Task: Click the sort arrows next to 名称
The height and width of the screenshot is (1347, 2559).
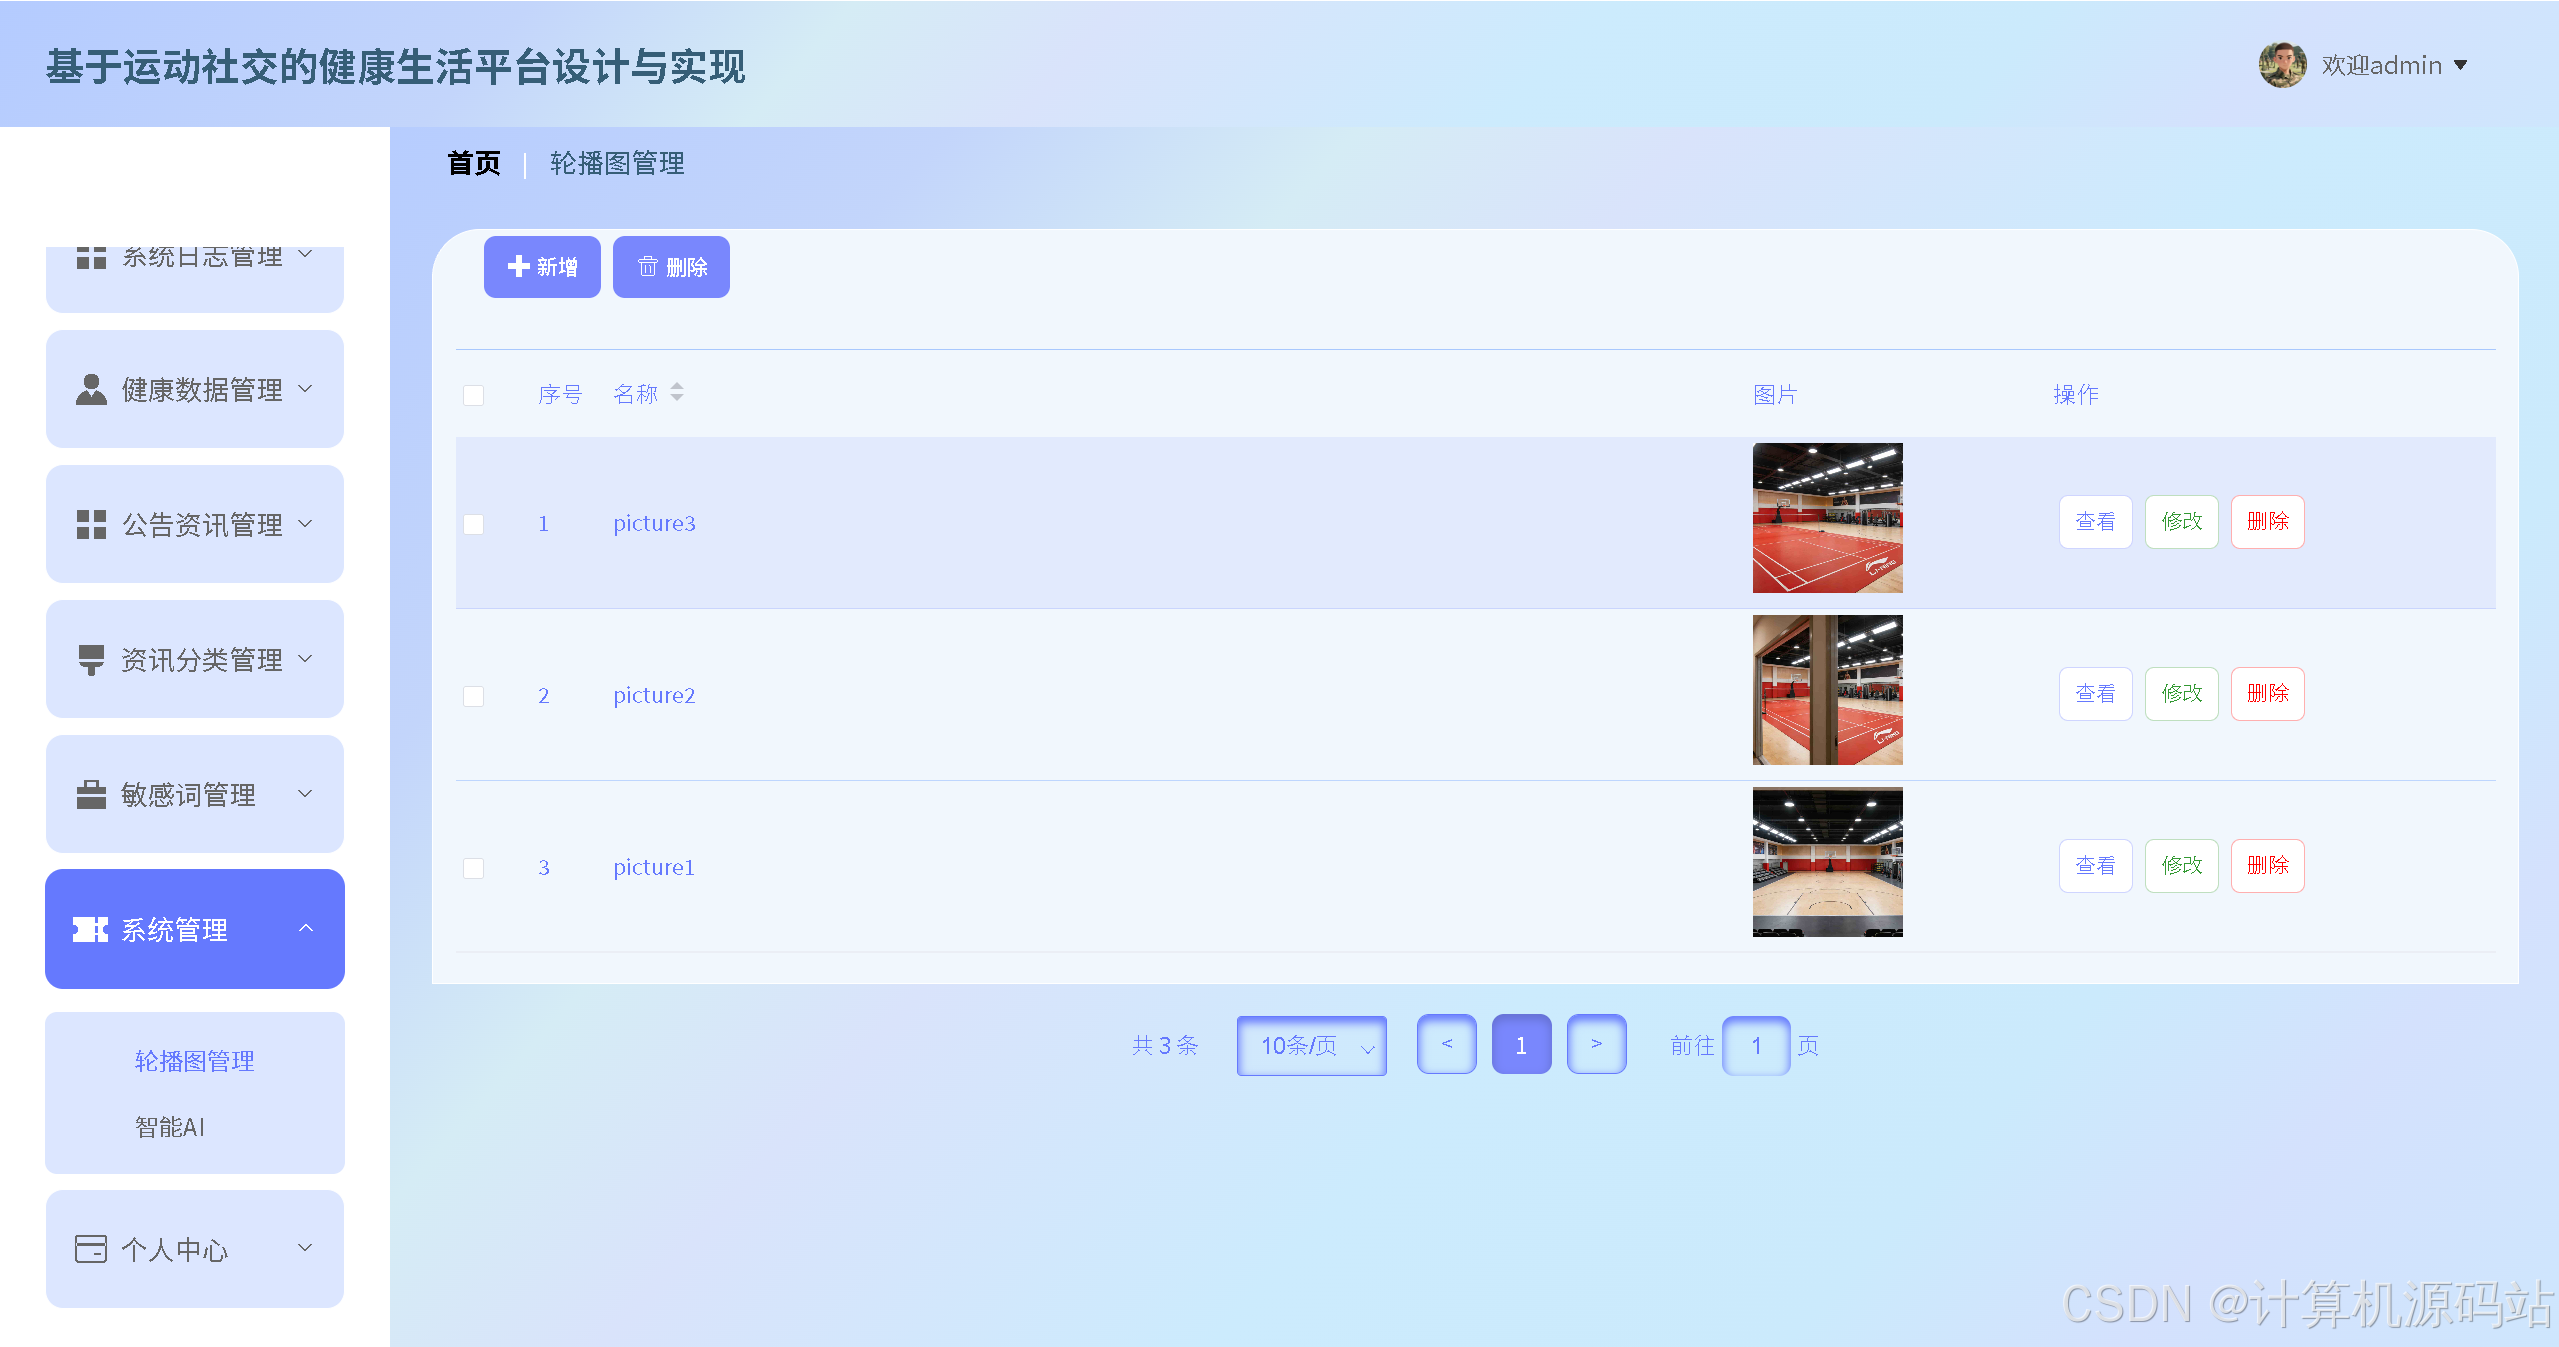Action: pos(677,392)
